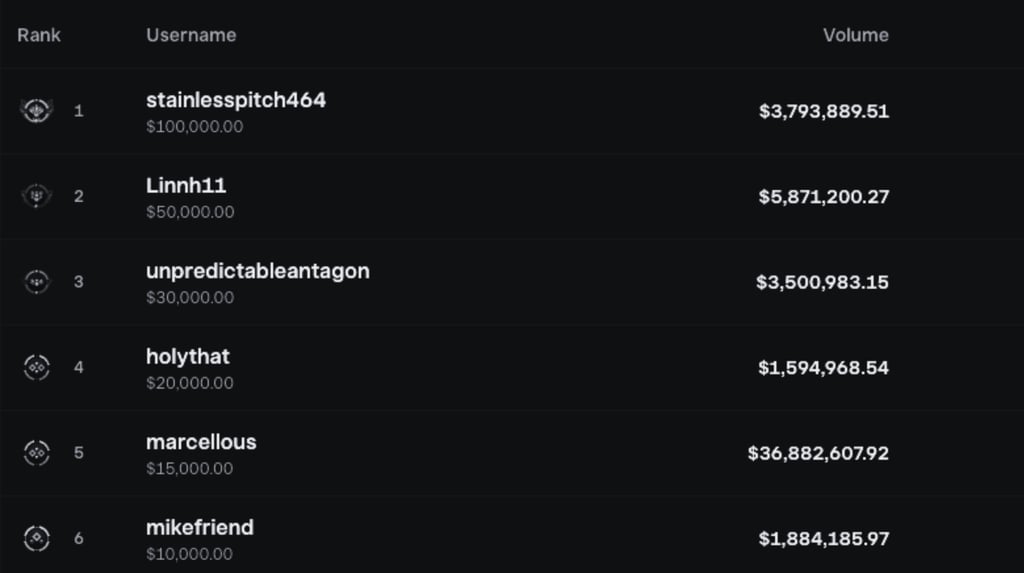Viewport: 1024px width, 573px height.
Task: Click the rank 4 badge icon
Action: 37,367
